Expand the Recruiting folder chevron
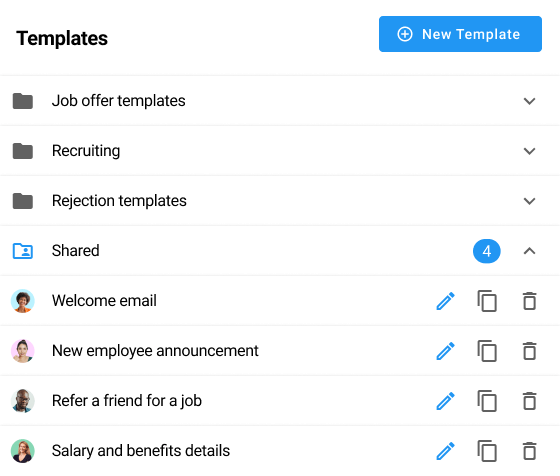Screen dimensions: 560x476 529,151
